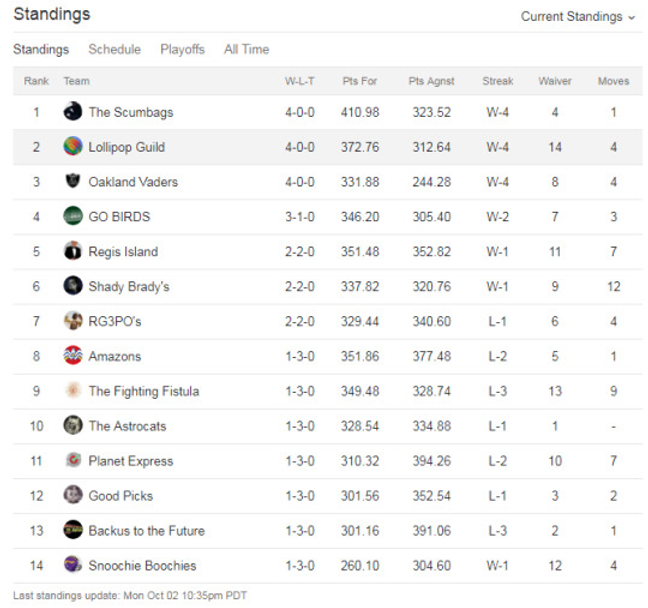The height and width of the screenshot is (608, 648).
Task: Open The Fighting Fistula team page
Action: tap(143, 391)
